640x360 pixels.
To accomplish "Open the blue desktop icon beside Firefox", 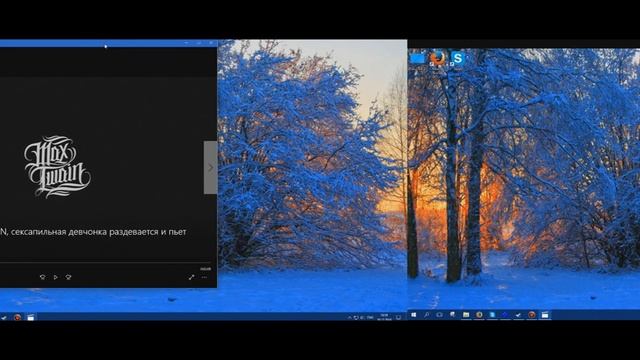I will [x=418, y=59].
